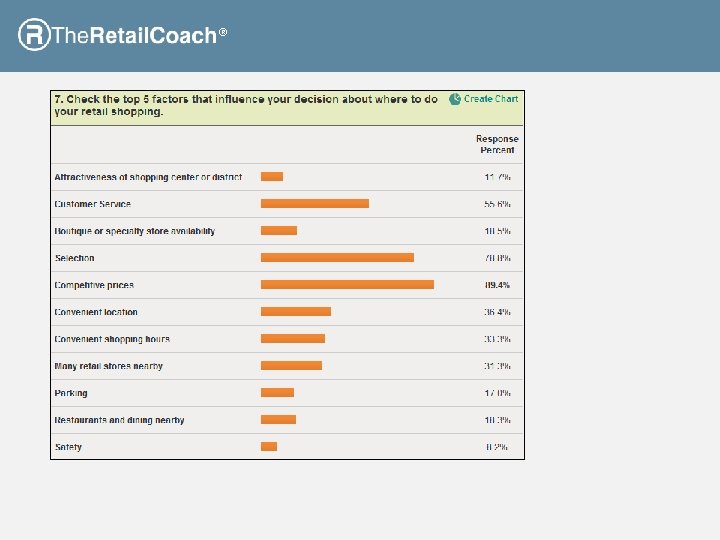Image resolution: width=720 pixels, height=540 pixels.
Task: Click the Selection orange bar
Action: 337,258
